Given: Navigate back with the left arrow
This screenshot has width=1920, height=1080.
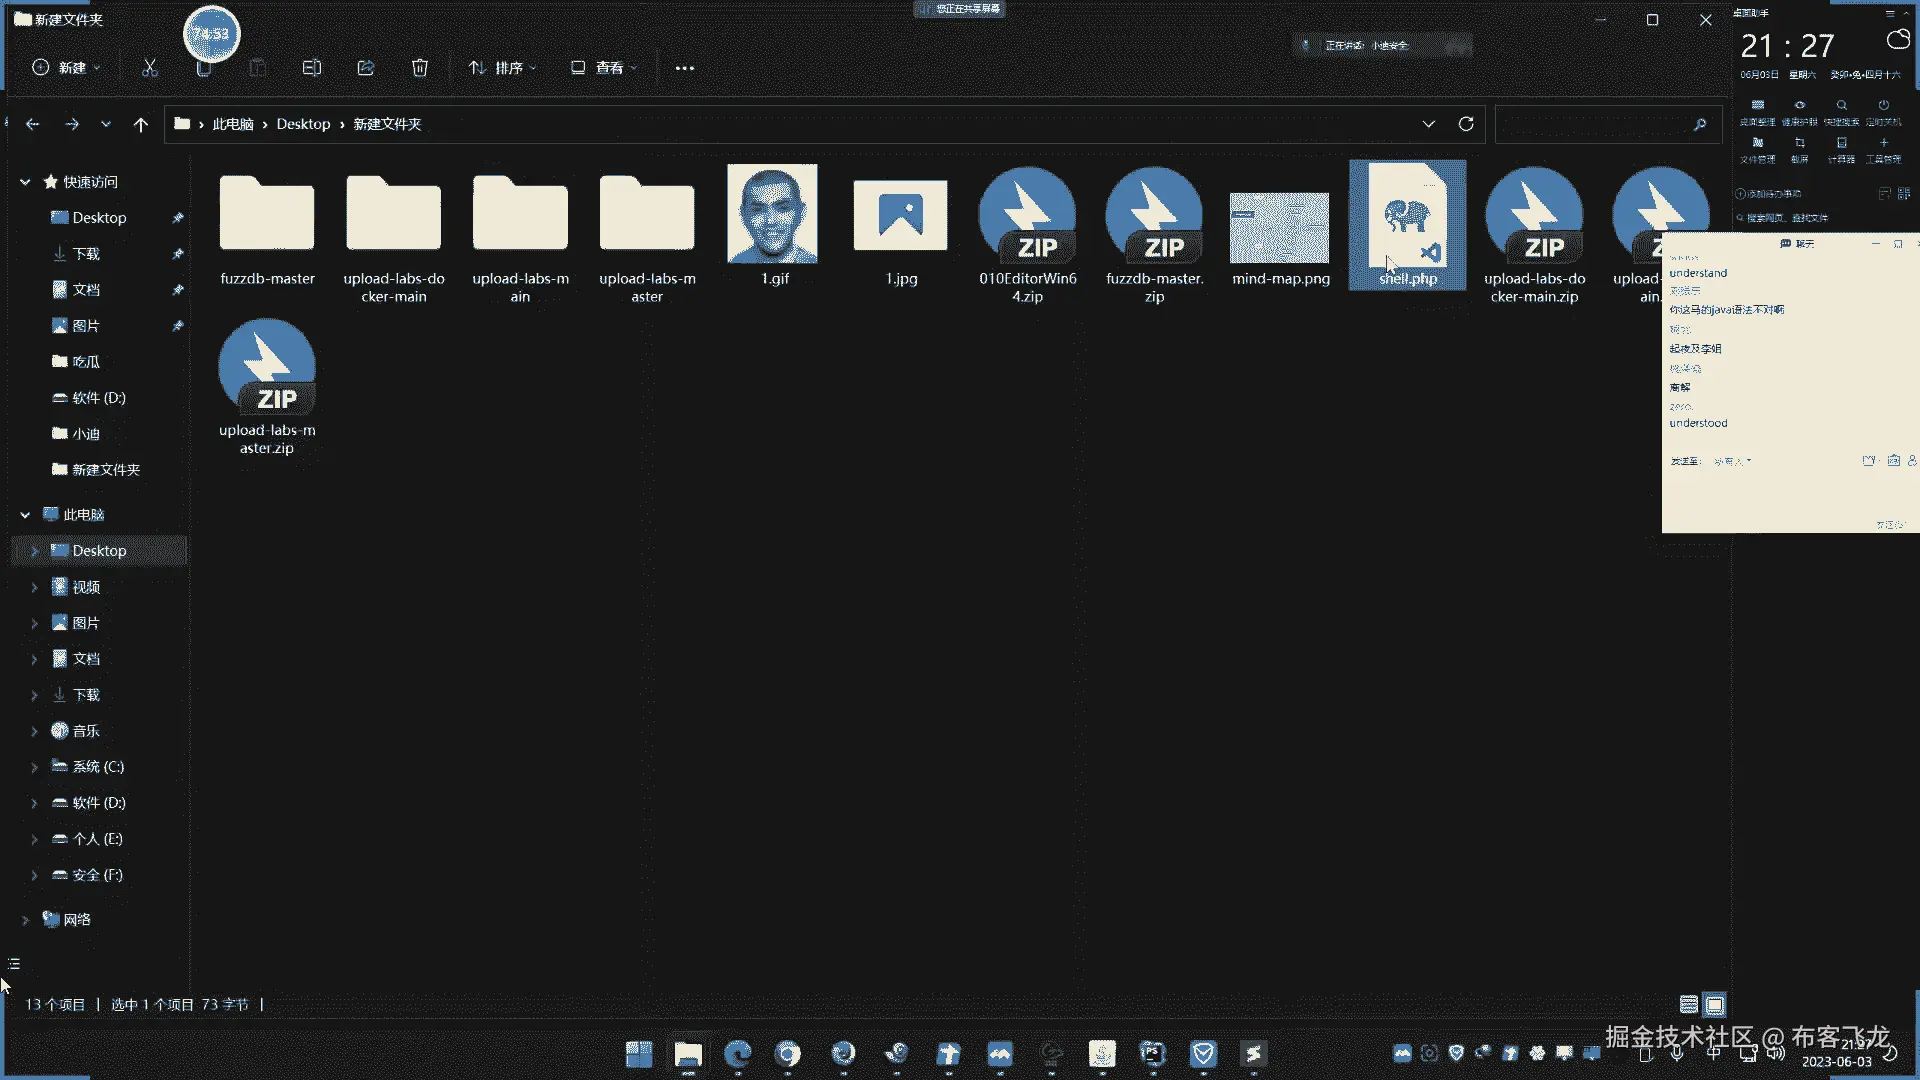Looking at the screenshot, I should (x=33, y=125).
